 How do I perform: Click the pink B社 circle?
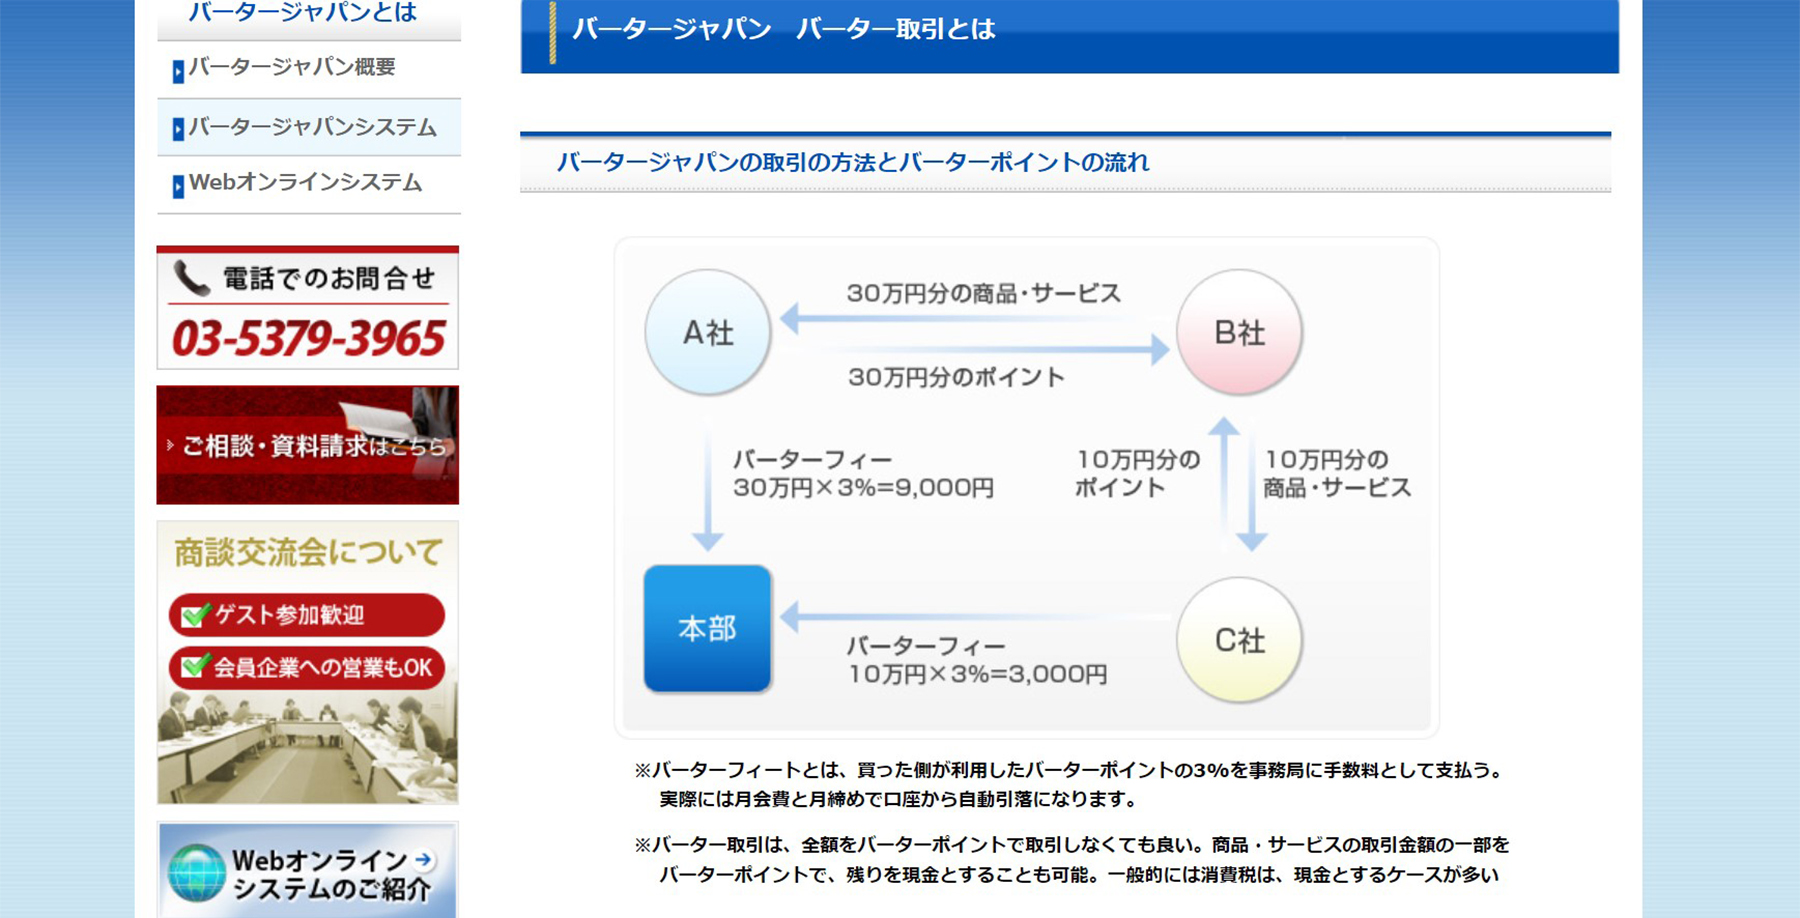[1239, 332]
